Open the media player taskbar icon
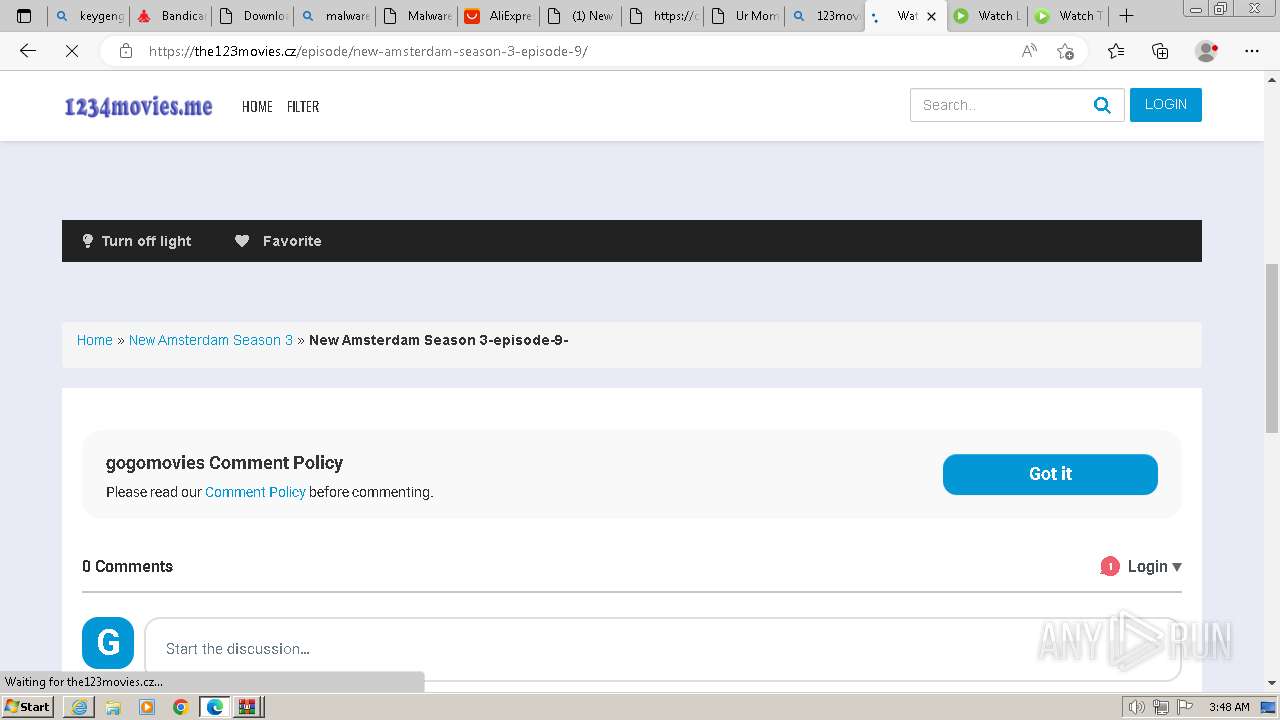Screen dimensions: 1280x720 pos(147,707)
